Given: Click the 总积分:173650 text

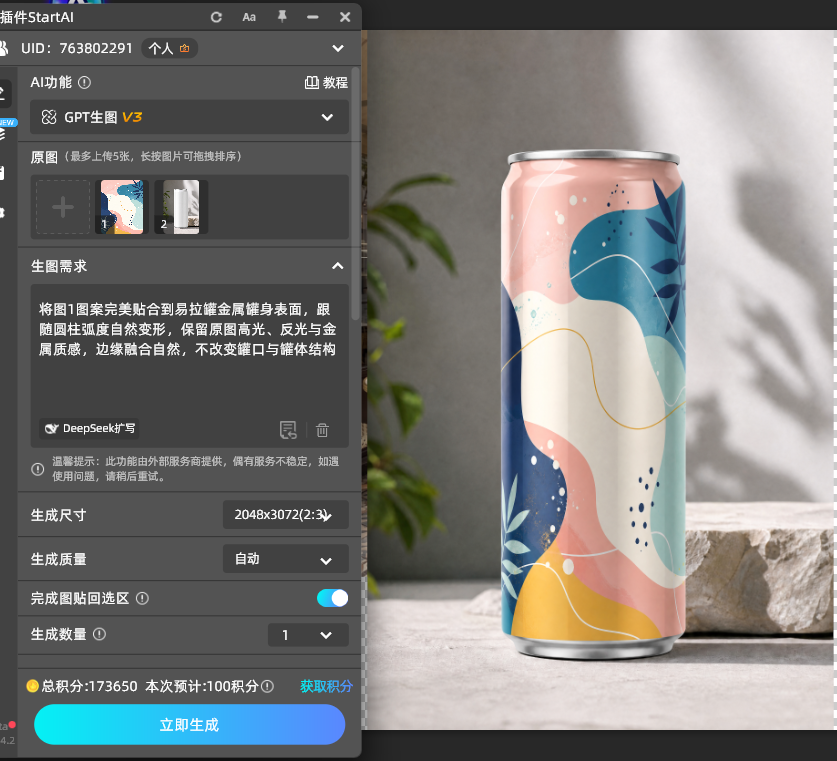Looking at the screenshot, I should click(90, 686).
